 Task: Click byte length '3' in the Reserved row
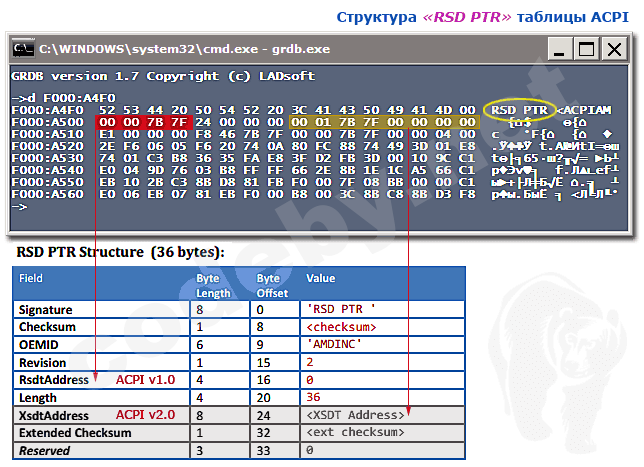coord(200,451)
